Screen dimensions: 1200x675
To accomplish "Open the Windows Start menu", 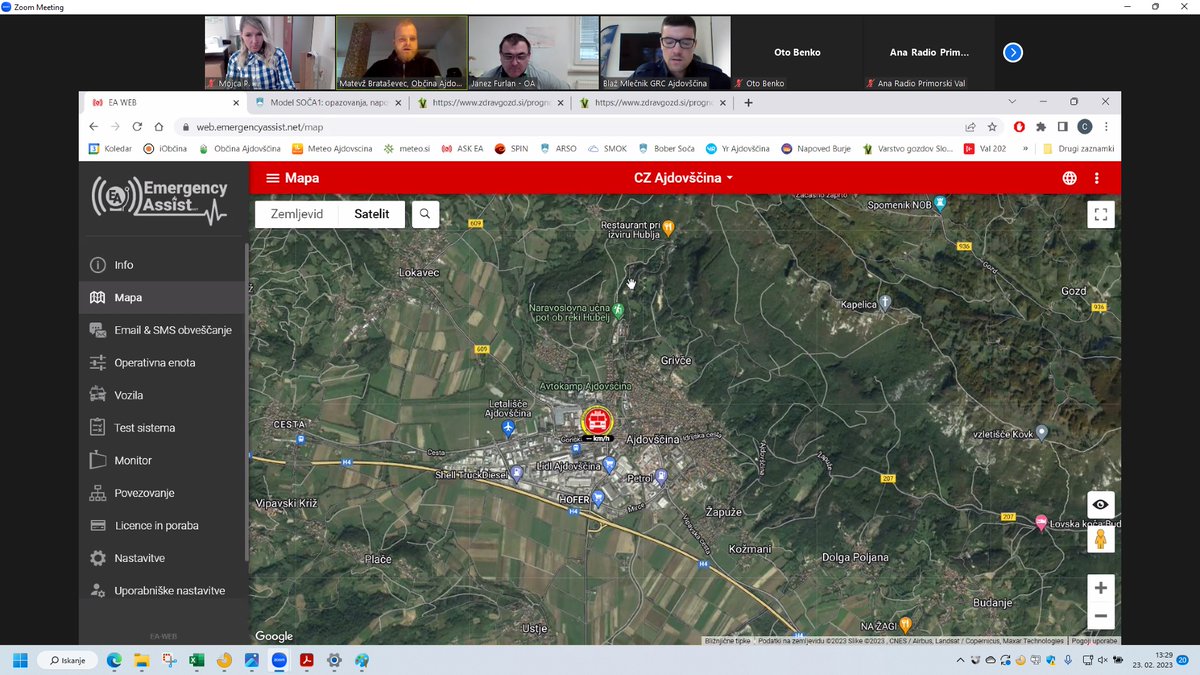I will [20, 660].
